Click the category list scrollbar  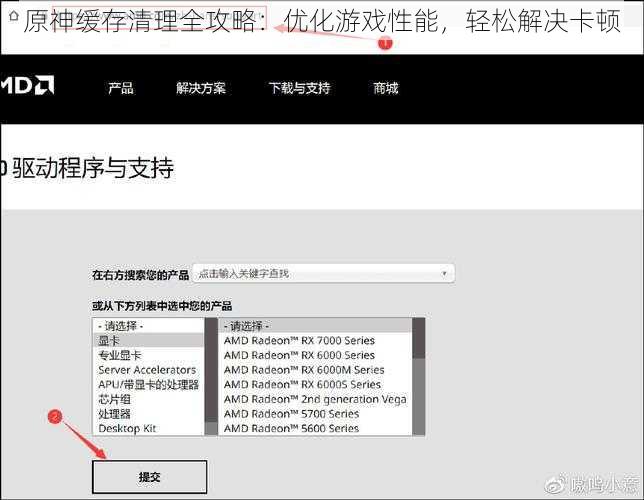211,376
